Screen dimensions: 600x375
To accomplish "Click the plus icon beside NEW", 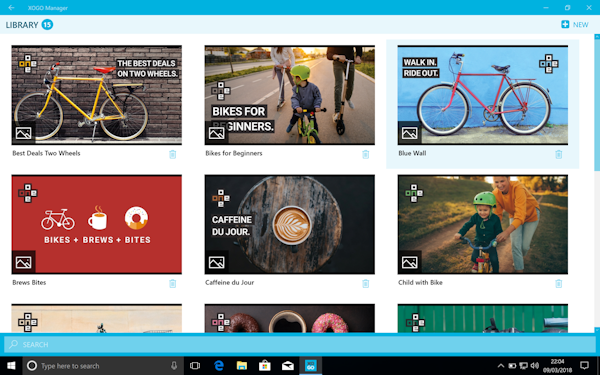I will coord(565,24).
